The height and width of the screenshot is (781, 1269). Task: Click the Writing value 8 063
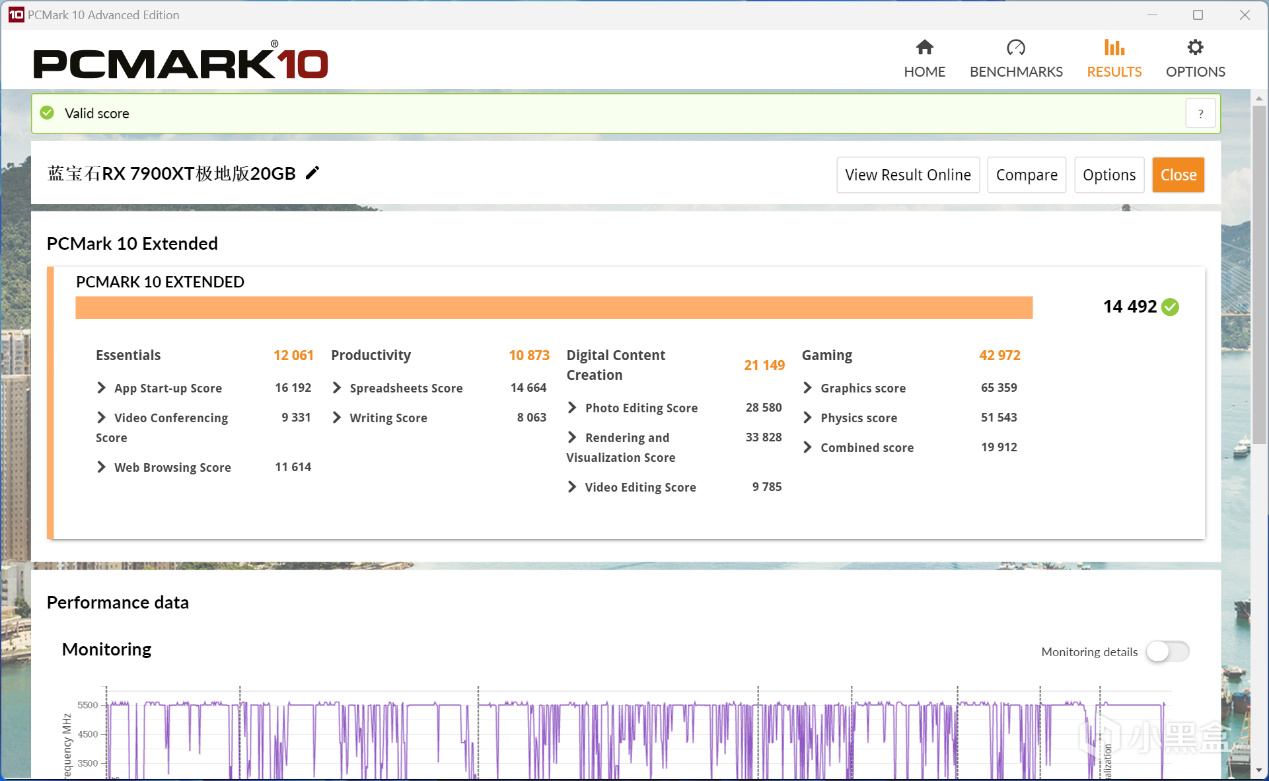point(532,418)
